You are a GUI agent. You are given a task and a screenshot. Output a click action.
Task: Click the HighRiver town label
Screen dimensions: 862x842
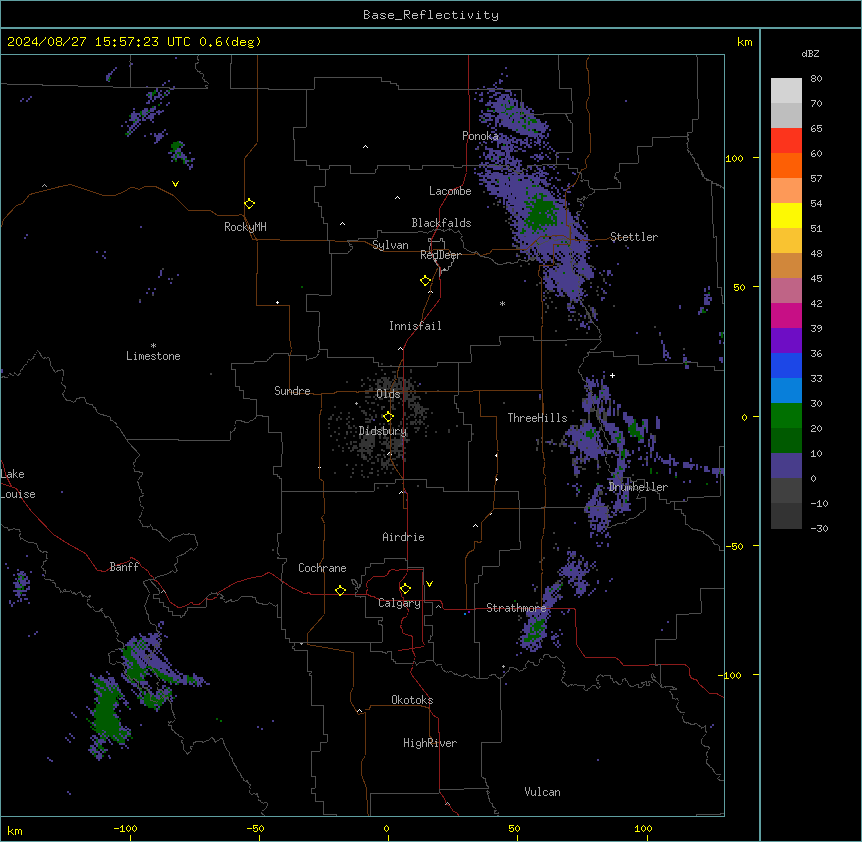(430, 743)
